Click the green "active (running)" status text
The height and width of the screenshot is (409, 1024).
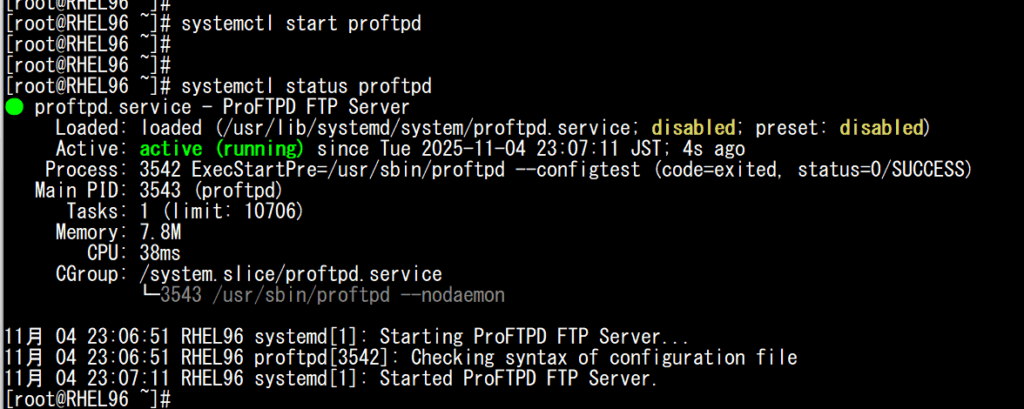tap(218, 149)
